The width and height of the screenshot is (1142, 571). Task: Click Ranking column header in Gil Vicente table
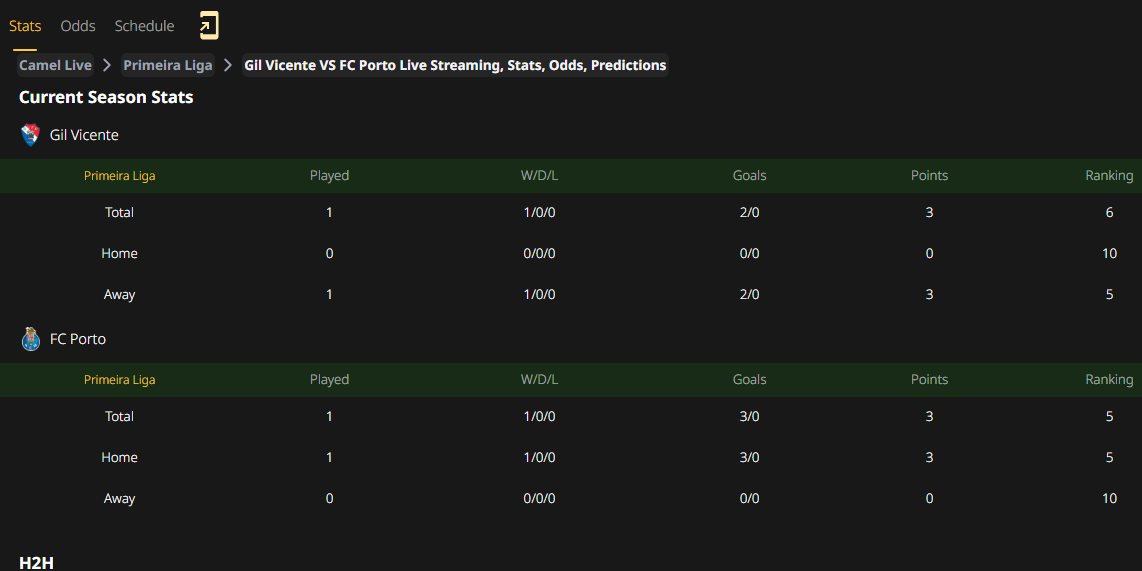point(1109,176)
